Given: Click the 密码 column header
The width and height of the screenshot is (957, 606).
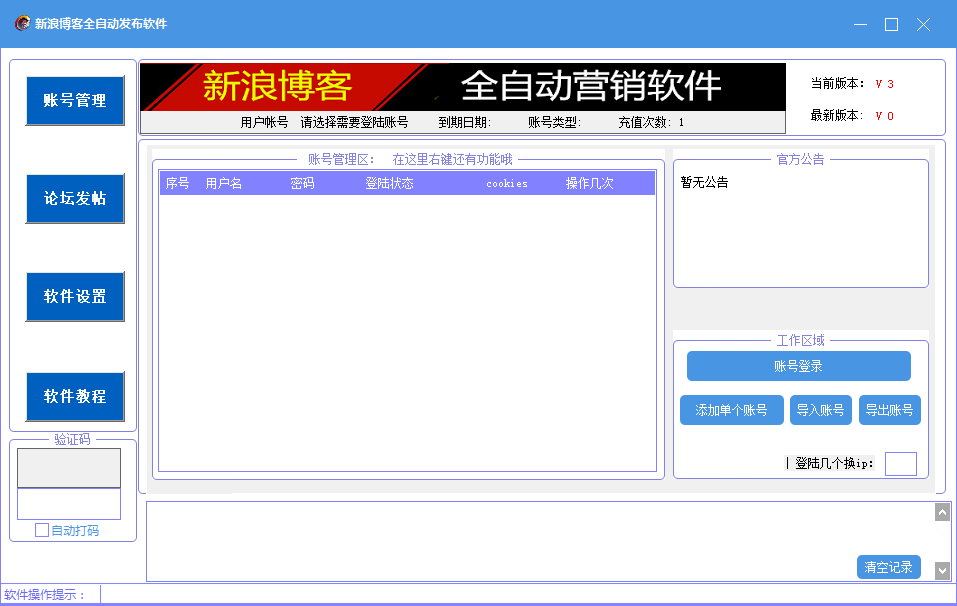Looking at the screenshot, I should pos(302,184).
